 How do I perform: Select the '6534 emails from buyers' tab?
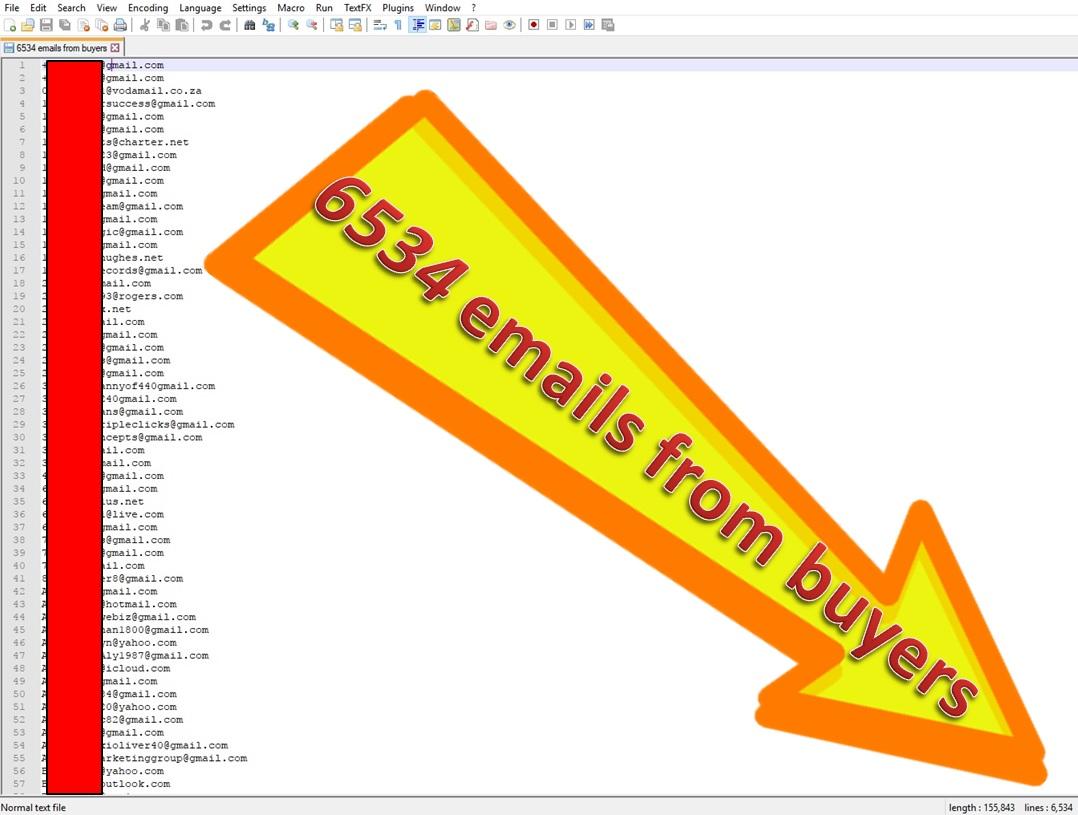point(60,46)
